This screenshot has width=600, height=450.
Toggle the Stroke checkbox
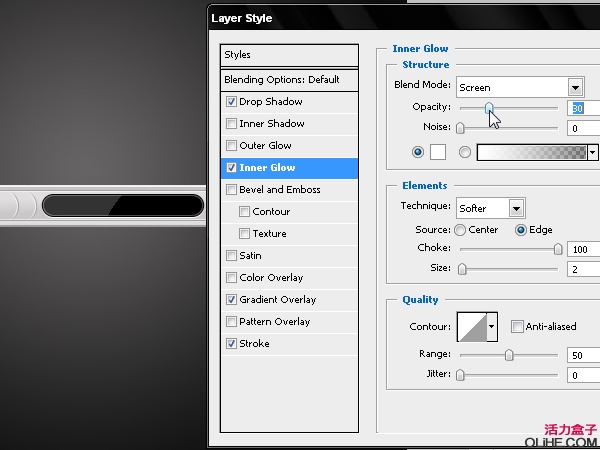tap(231, 344)
